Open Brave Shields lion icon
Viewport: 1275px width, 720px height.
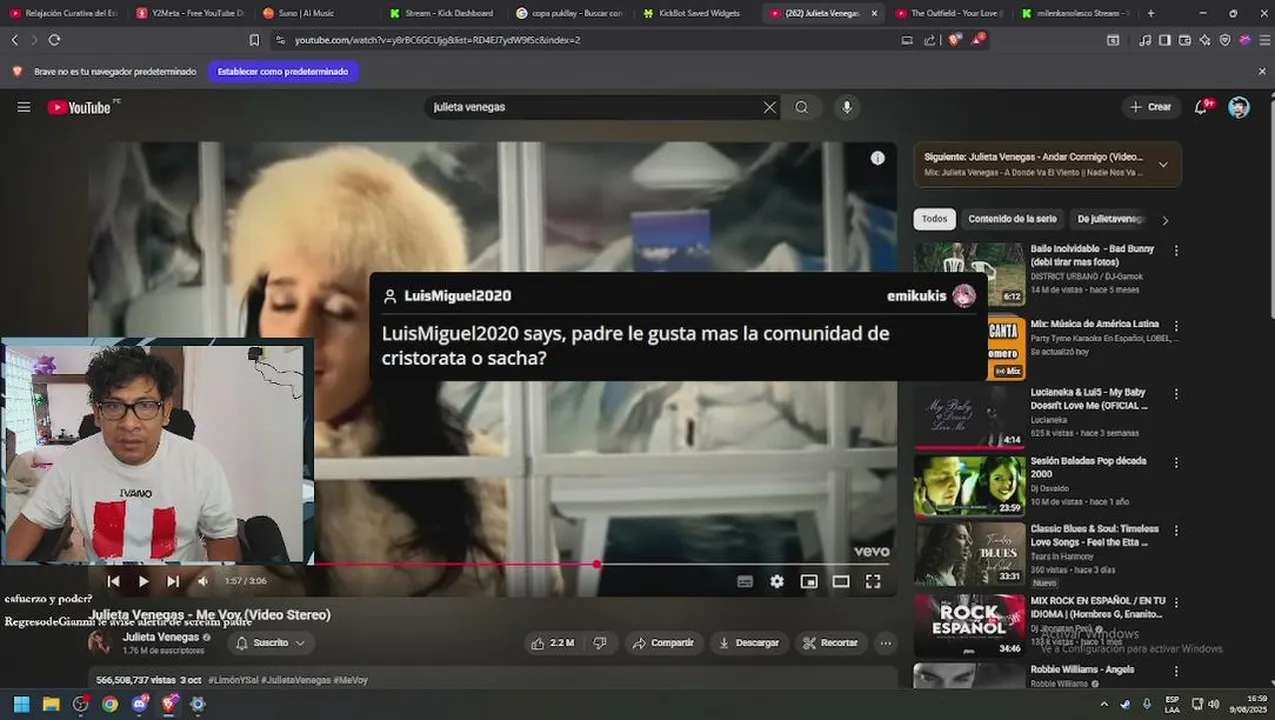pos(954,40)
